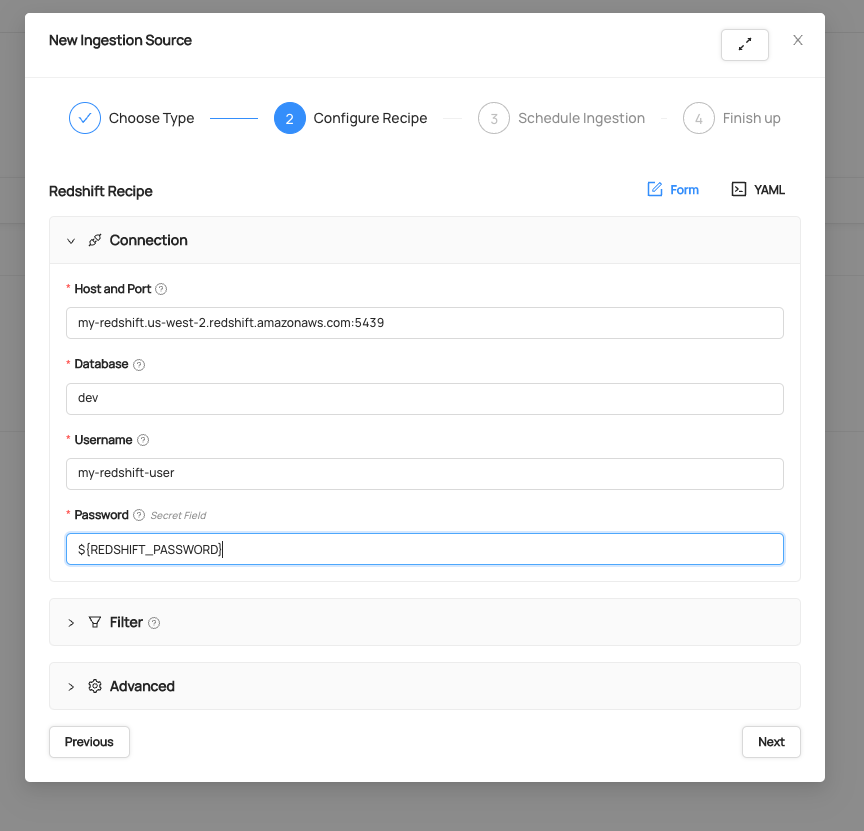Screen dimensions: 864x831
Task: Focus the Host and Port input field
Action: click(x=425, y=323)
